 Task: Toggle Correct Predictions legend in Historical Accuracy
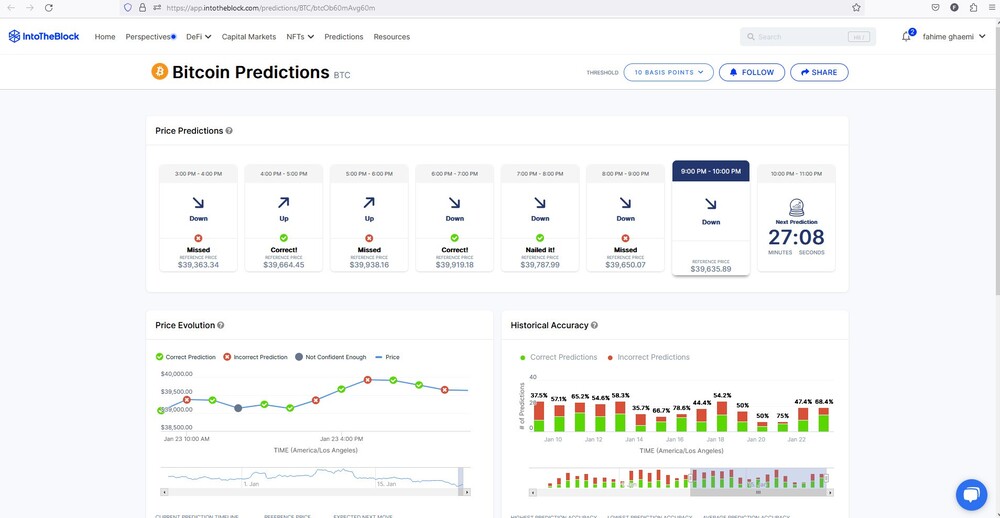(x=559, y=357)
